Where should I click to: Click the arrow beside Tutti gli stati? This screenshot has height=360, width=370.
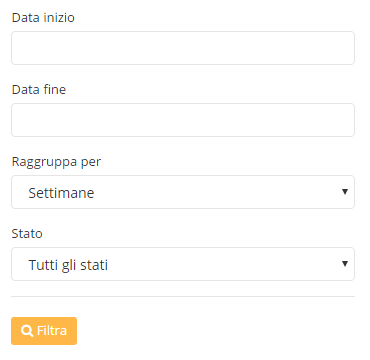[x=345, y=264]
